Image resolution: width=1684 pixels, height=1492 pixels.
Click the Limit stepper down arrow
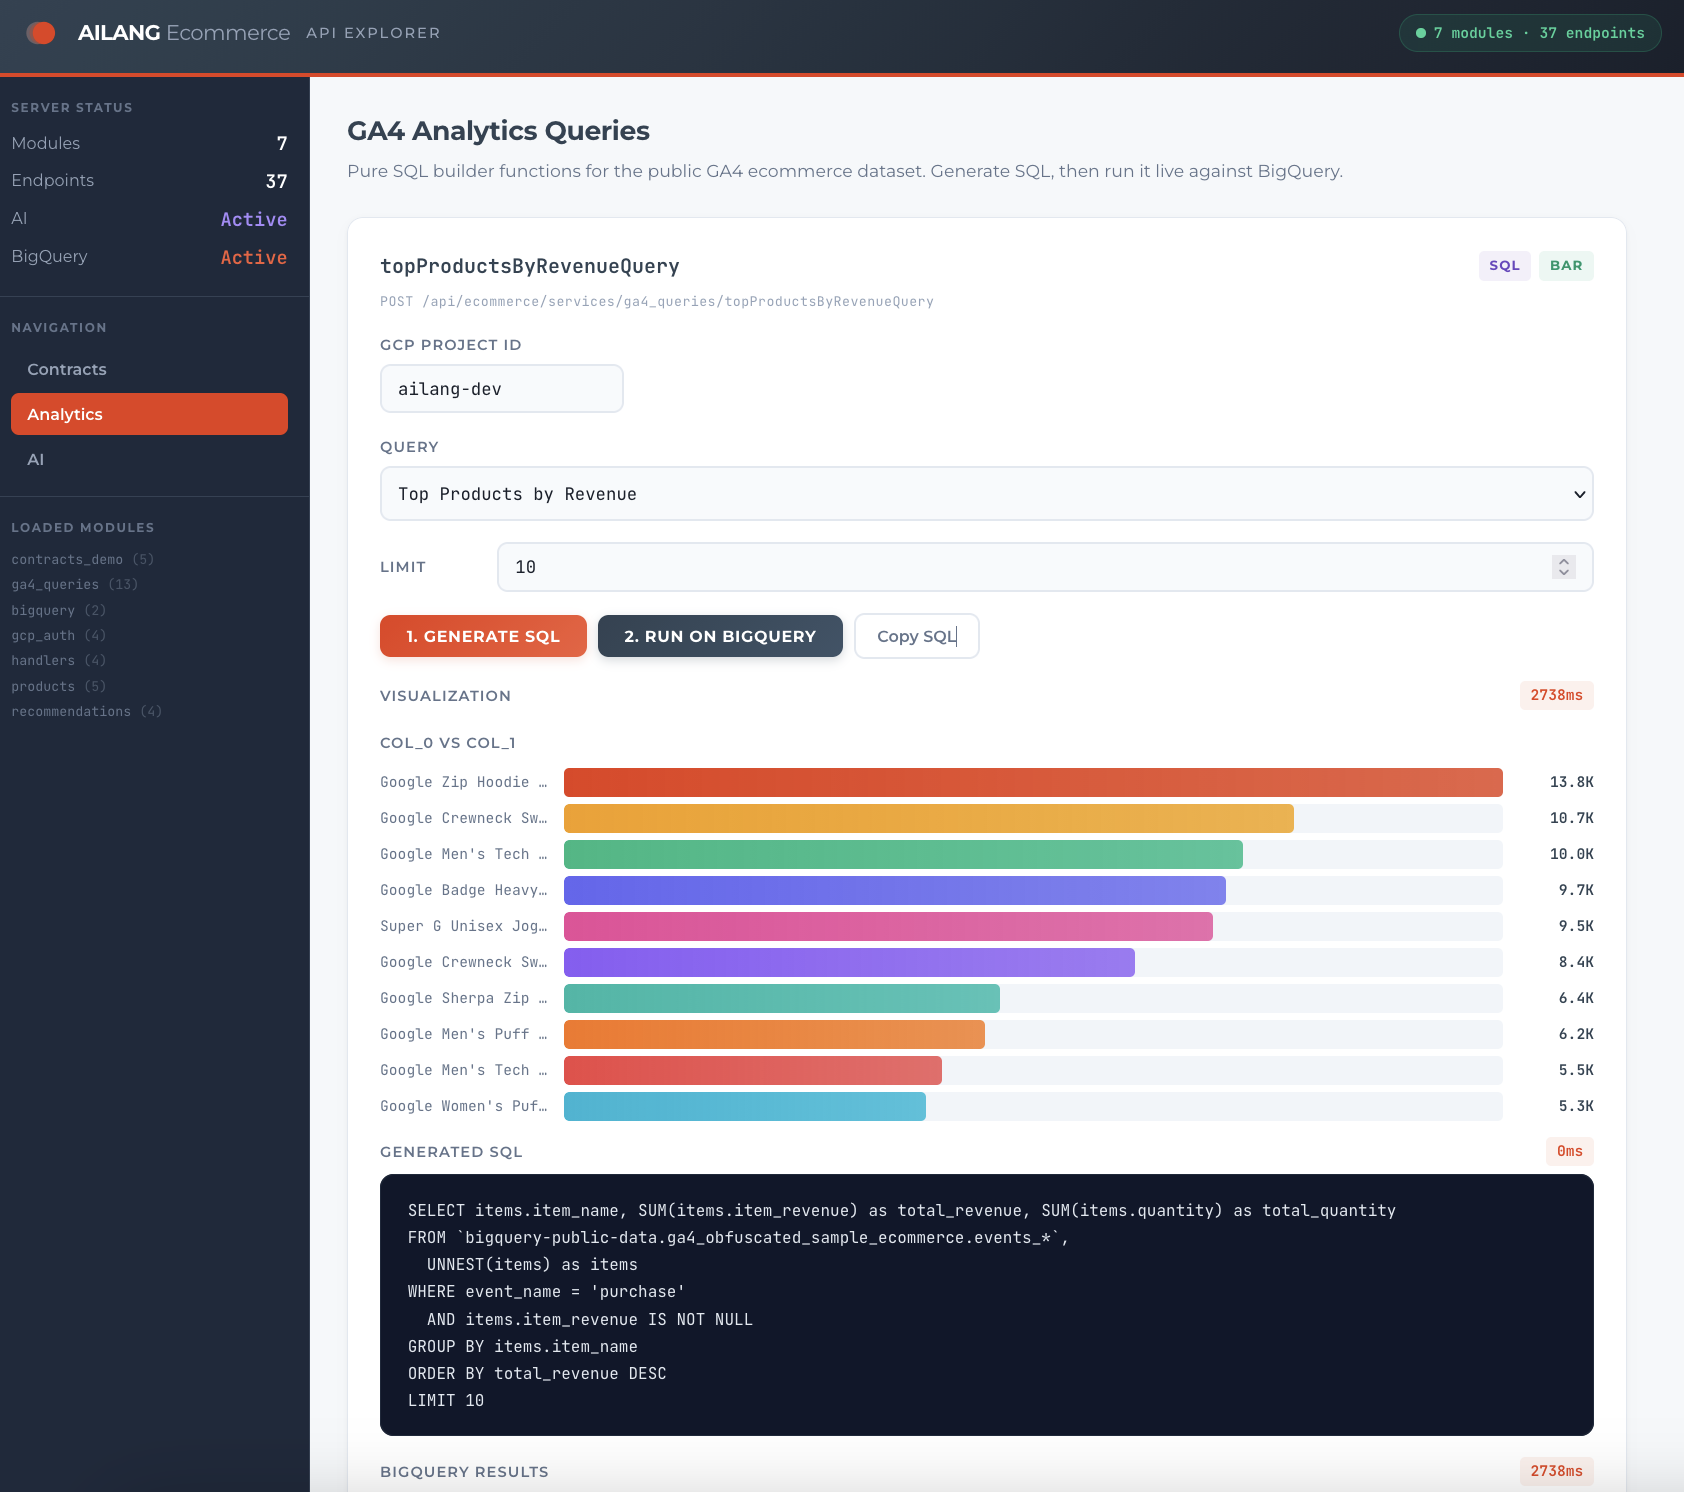(1563, 573)
